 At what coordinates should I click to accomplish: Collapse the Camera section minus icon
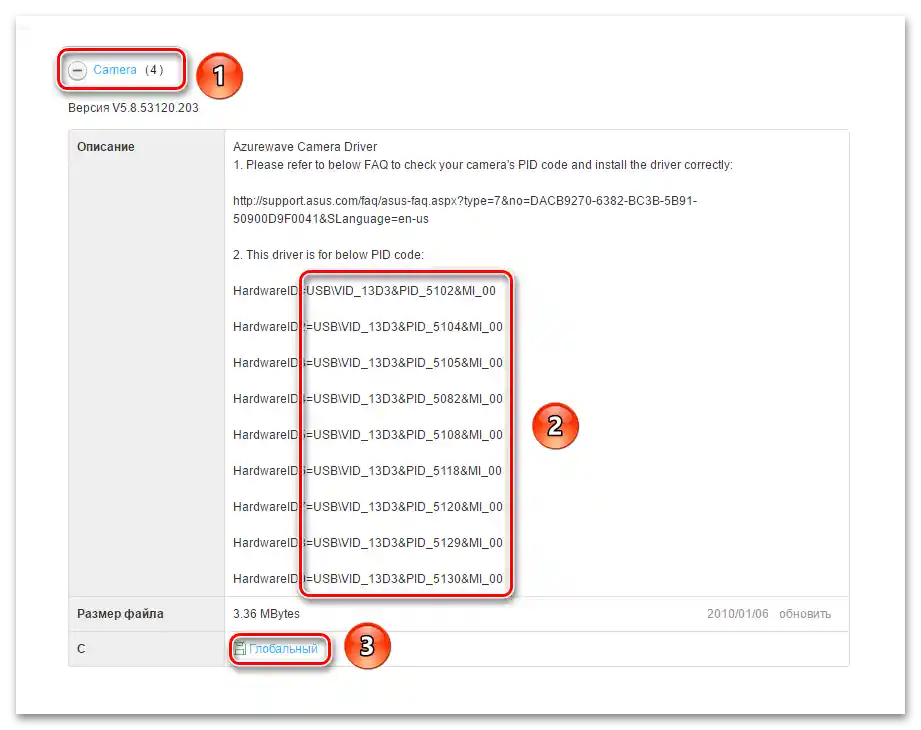(x=77, y=70)
